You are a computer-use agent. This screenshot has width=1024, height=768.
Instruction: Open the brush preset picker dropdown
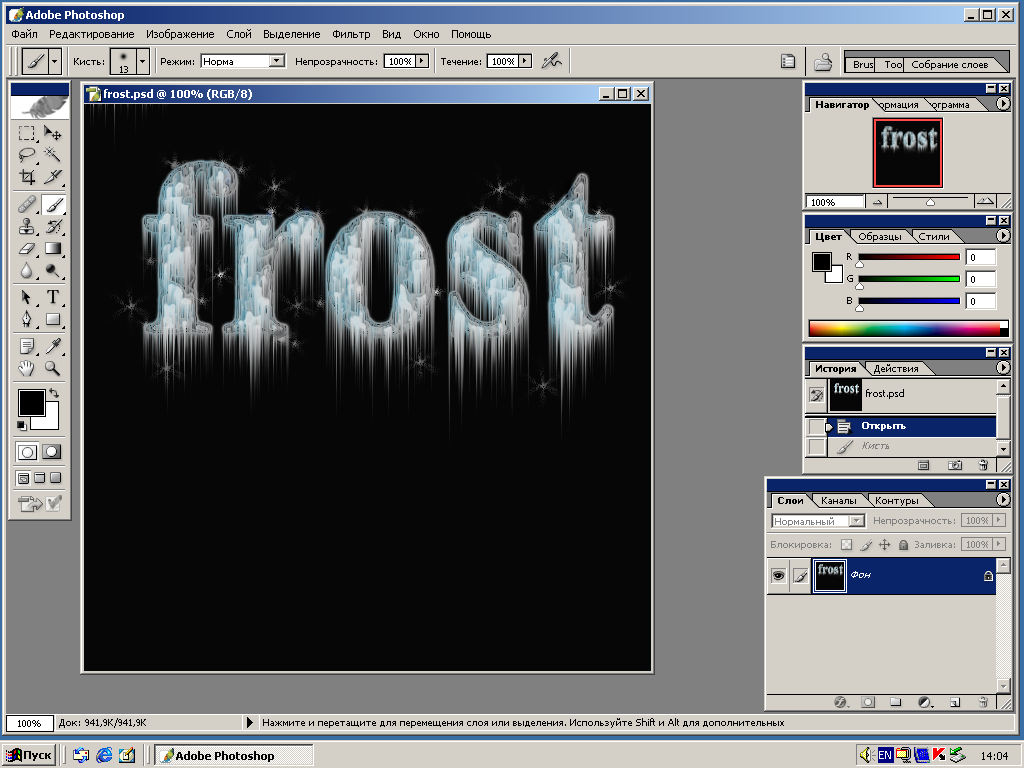click(x=142, y=61)
